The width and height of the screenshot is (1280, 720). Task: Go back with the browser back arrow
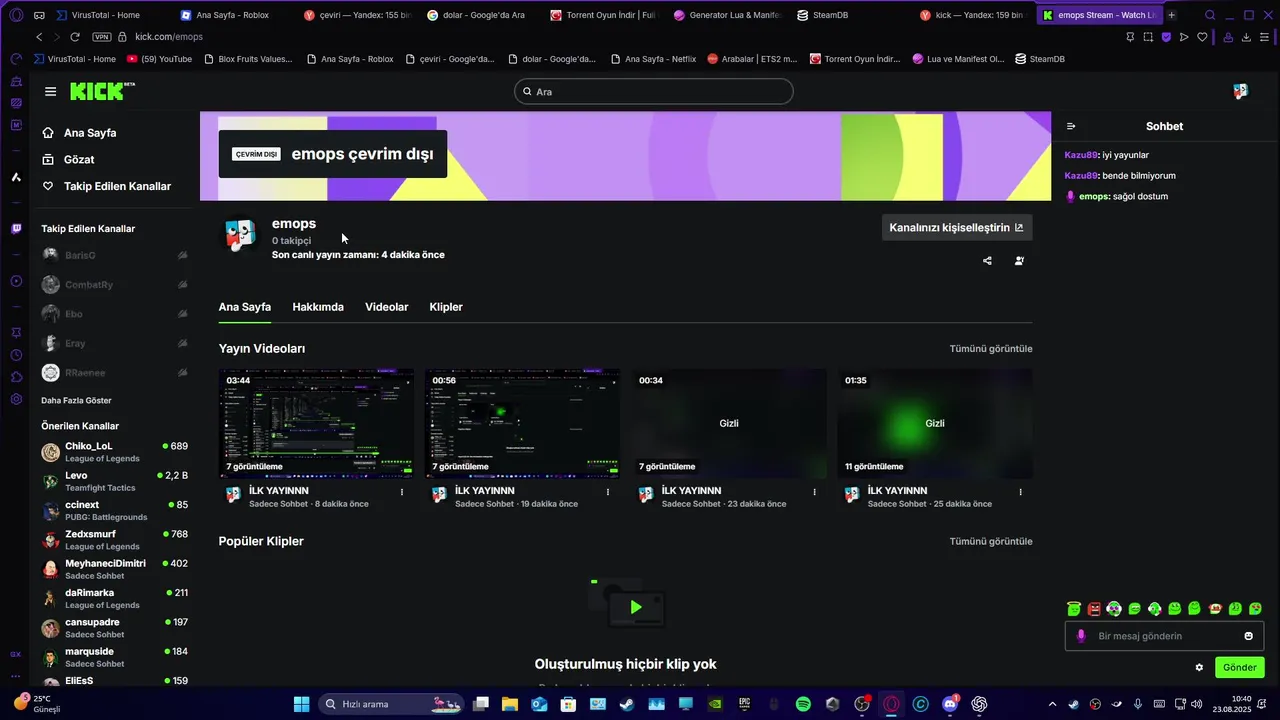click(39, 37)
